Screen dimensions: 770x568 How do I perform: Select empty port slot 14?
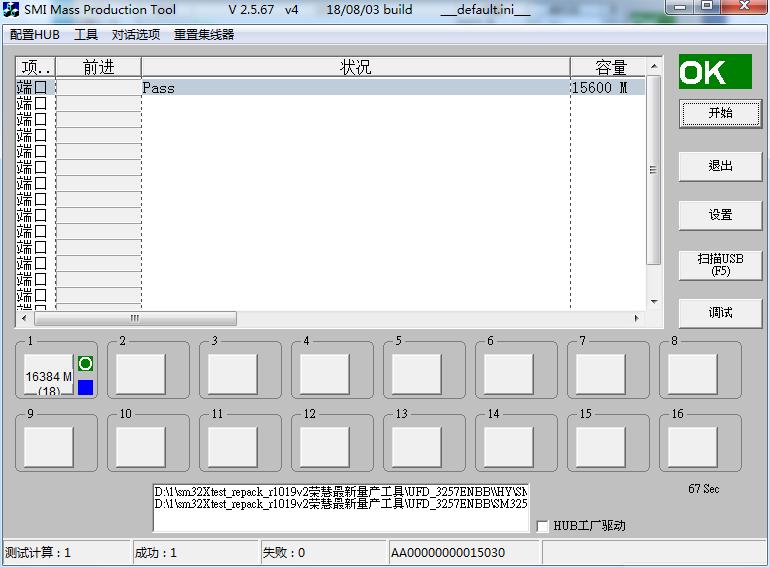508,447
